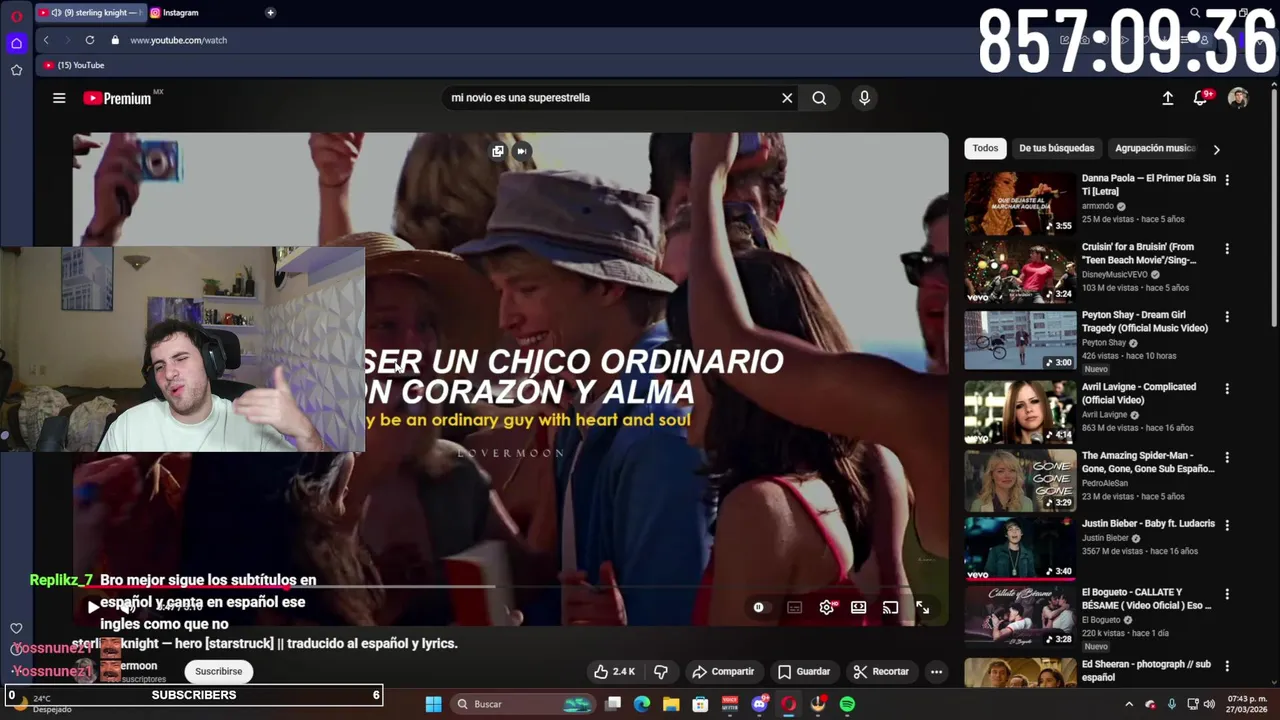The image size is (1280, 720).
Task: Open options for Justin Bieber Baby video
Action: click(x=1227, y=526)
